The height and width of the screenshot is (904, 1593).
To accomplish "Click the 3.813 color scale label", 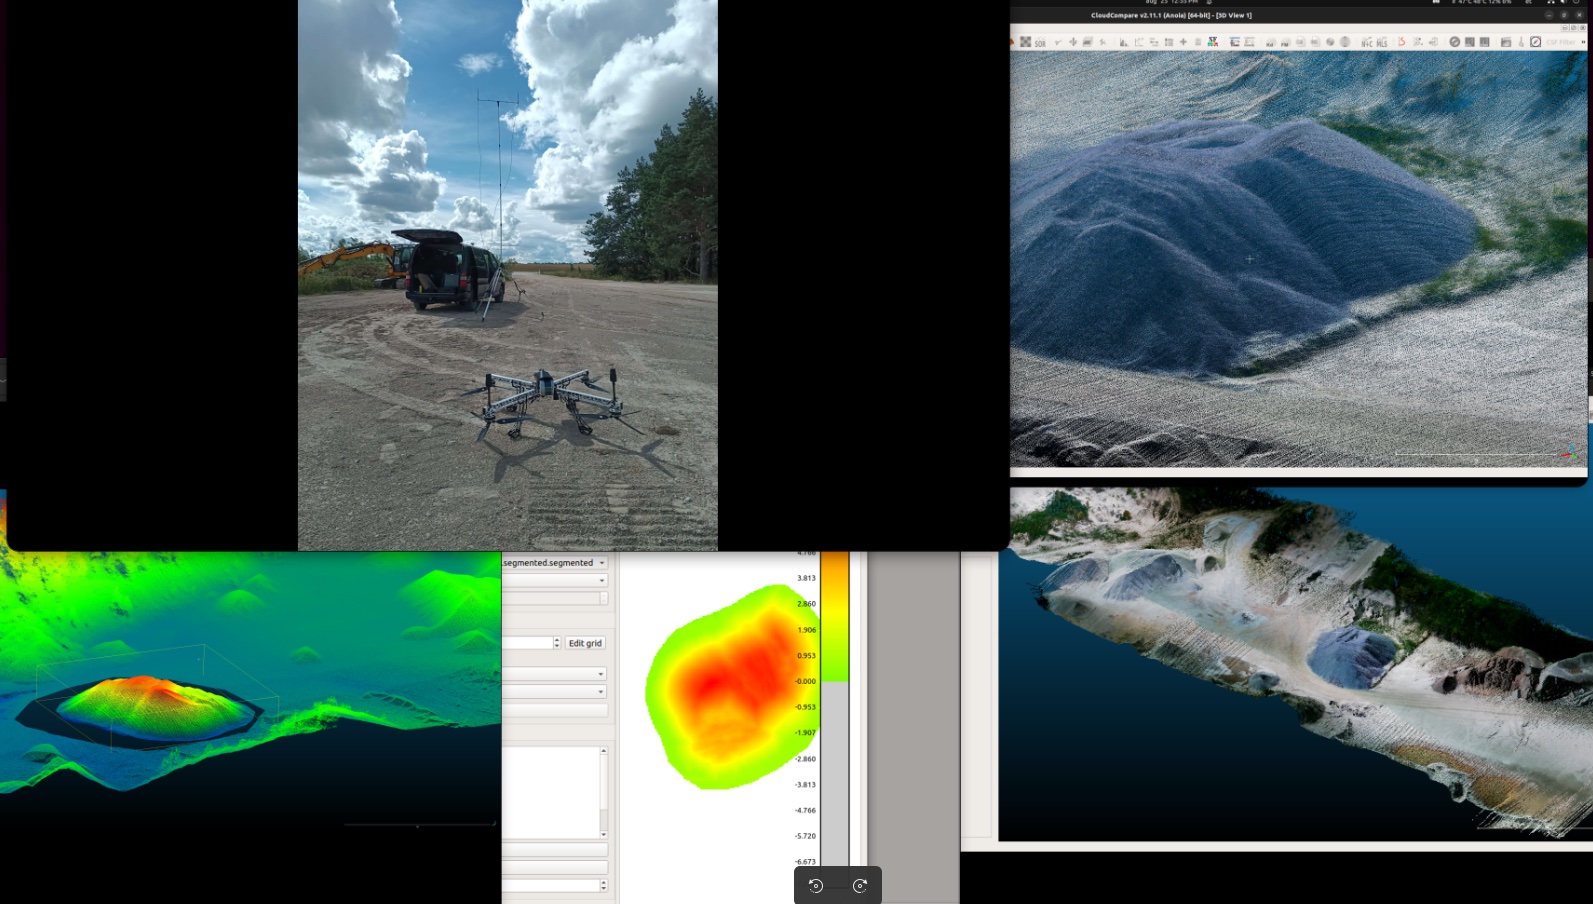I will [x=806, y=578].
